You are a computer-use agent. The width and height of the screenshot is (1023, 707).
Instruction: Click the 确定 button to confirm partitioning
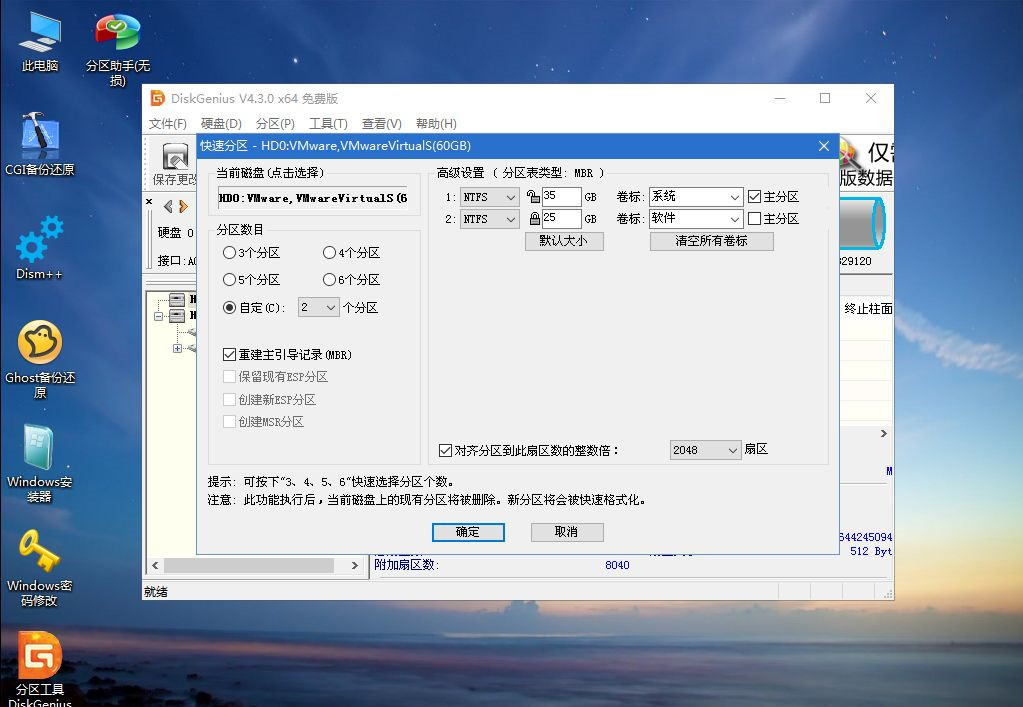click(468, 531)
